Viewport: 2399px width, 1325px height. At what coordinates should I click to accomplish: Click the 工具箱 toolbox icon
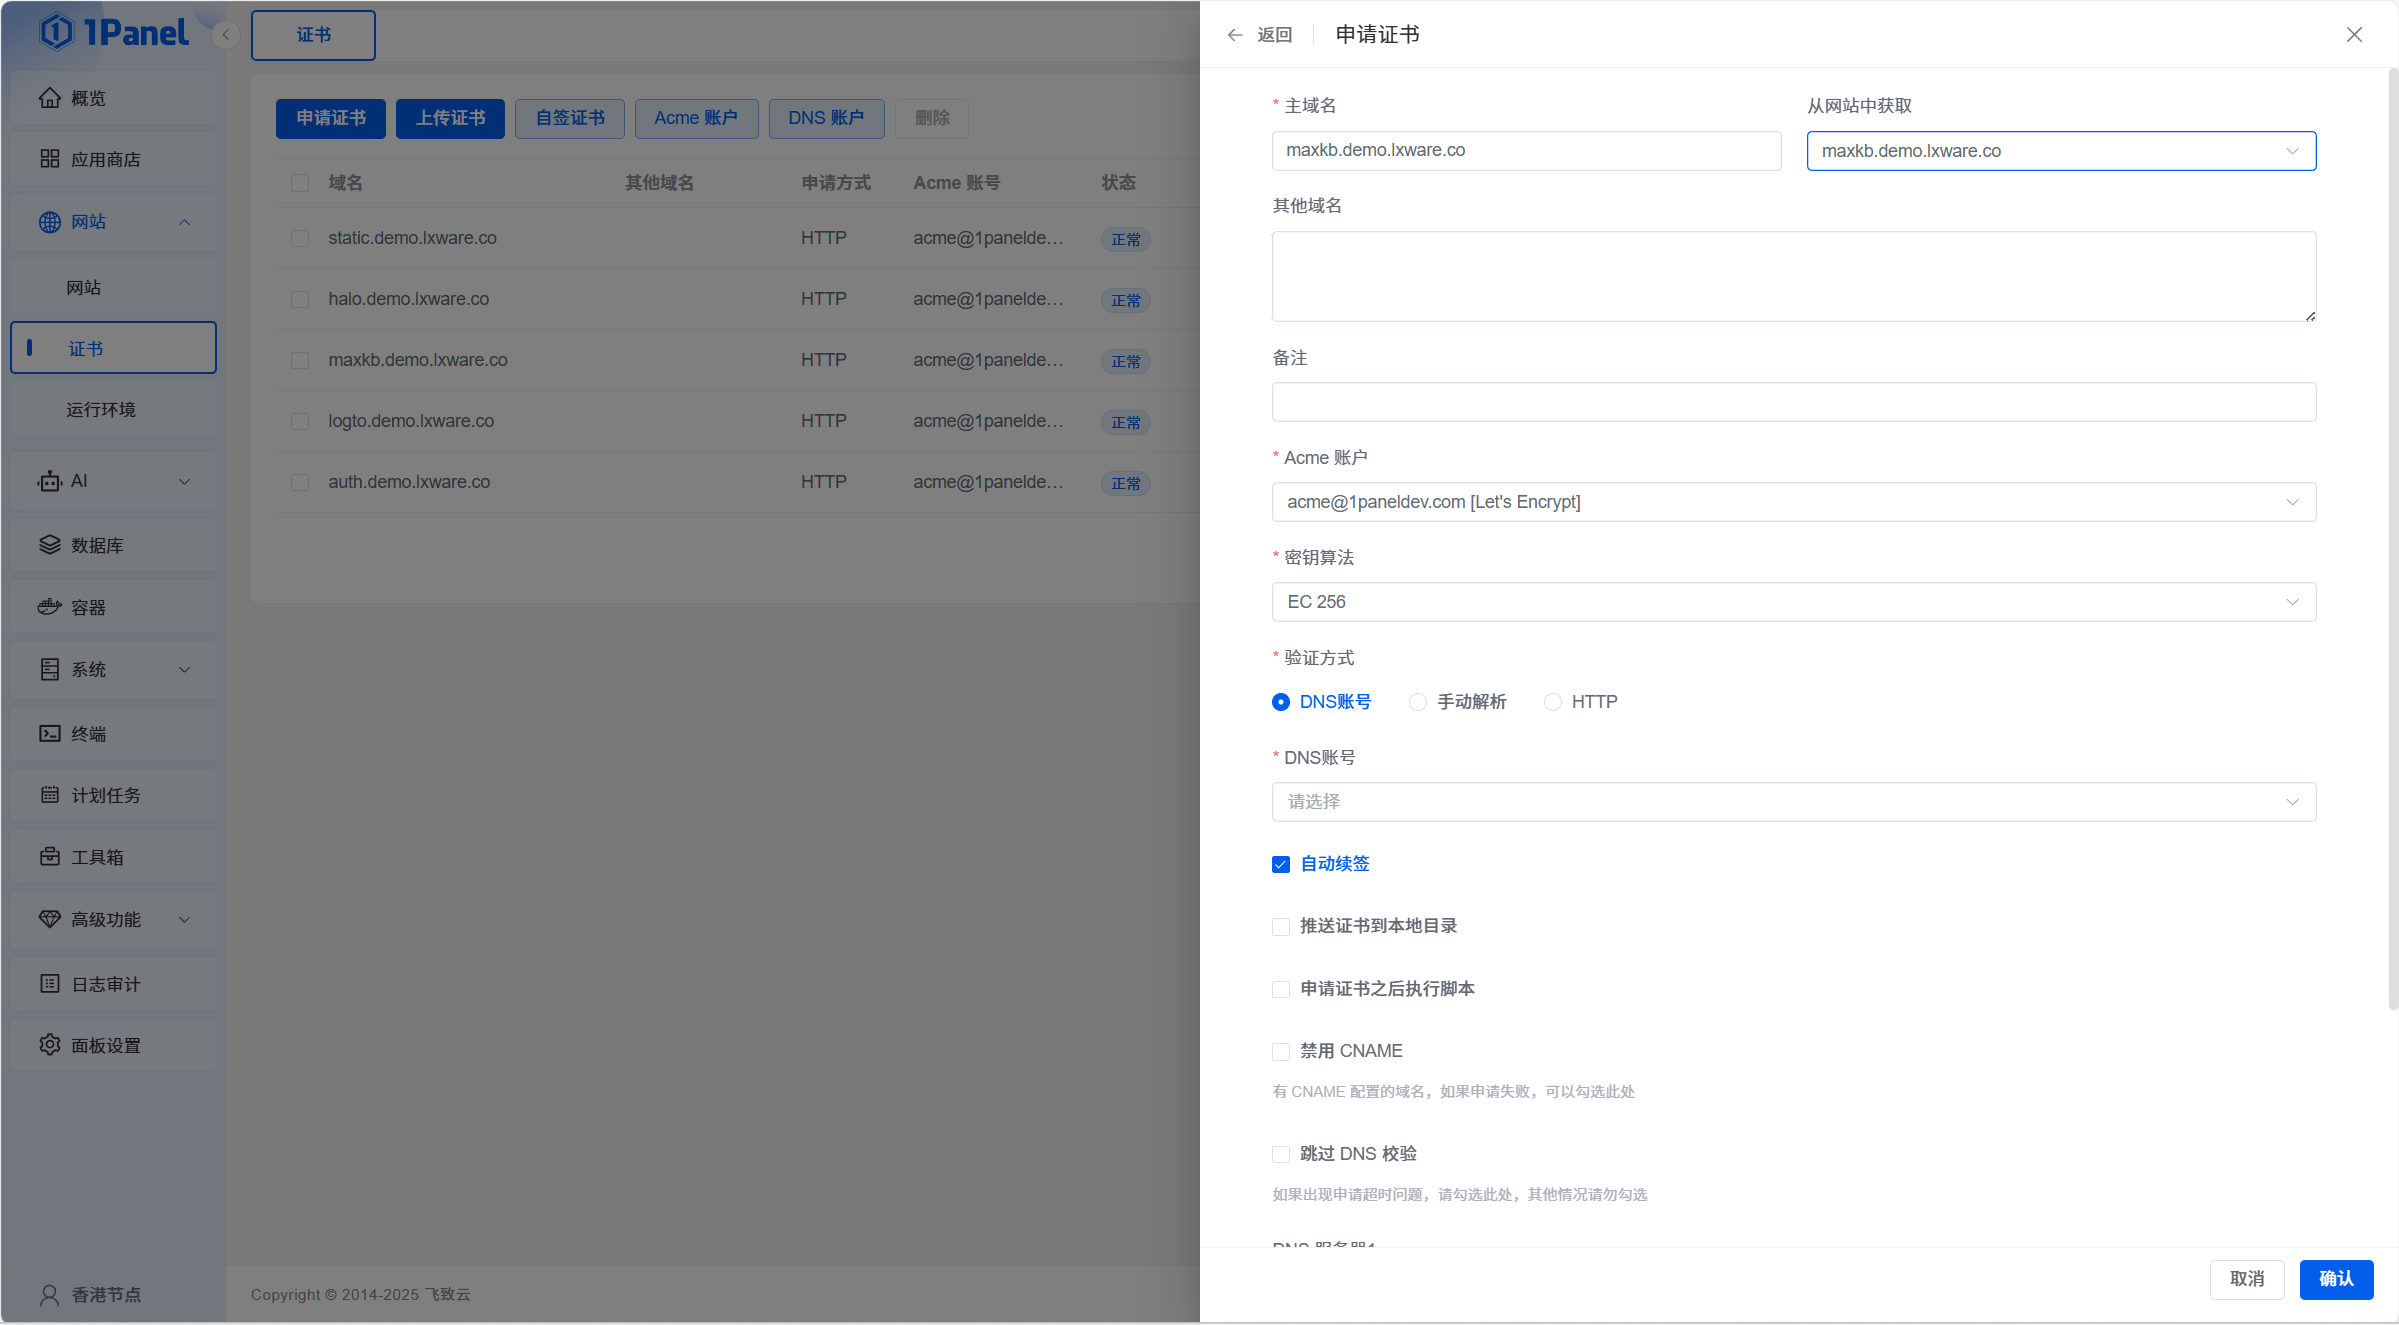click(x=49, y=857)
